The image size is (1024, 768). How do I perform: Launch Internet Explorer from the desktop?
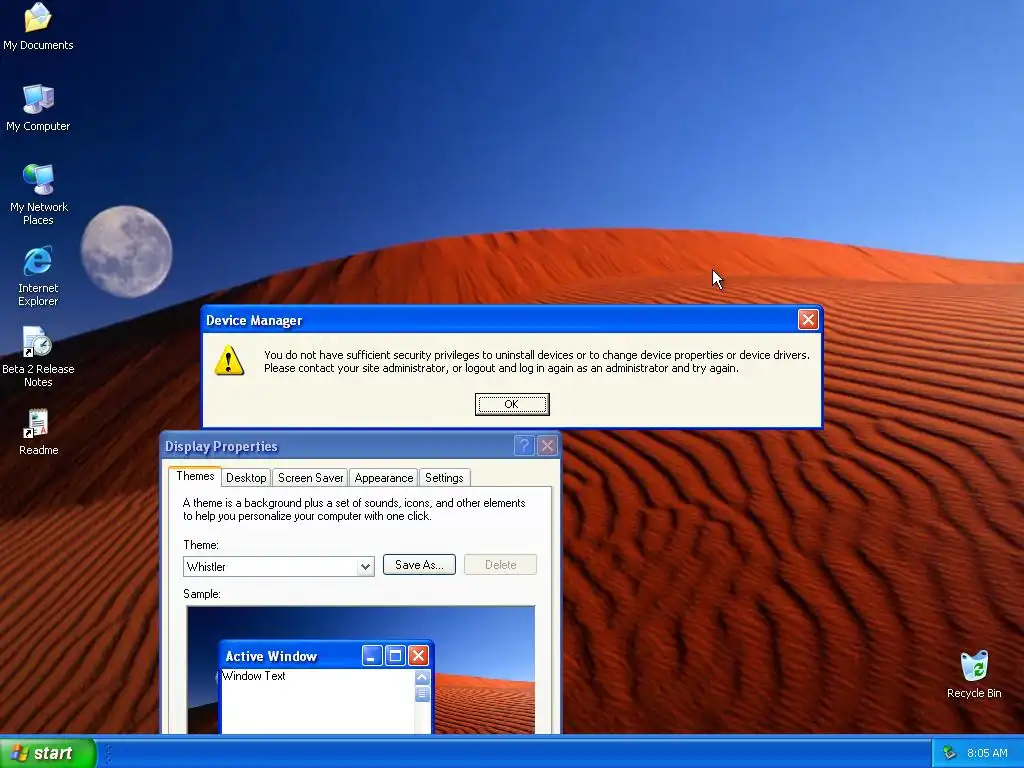click(x=38, y=276)
